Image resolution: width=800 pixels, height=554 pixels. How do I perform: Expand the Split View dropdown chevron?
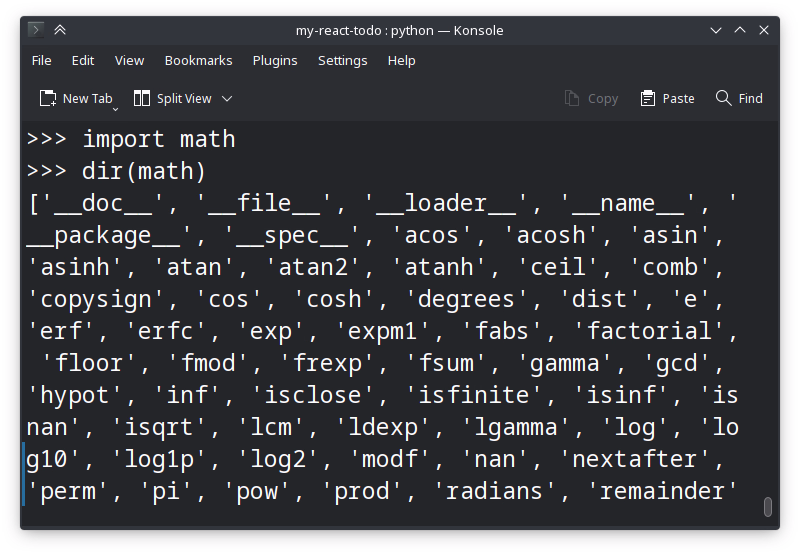click(x=227, y=98)
